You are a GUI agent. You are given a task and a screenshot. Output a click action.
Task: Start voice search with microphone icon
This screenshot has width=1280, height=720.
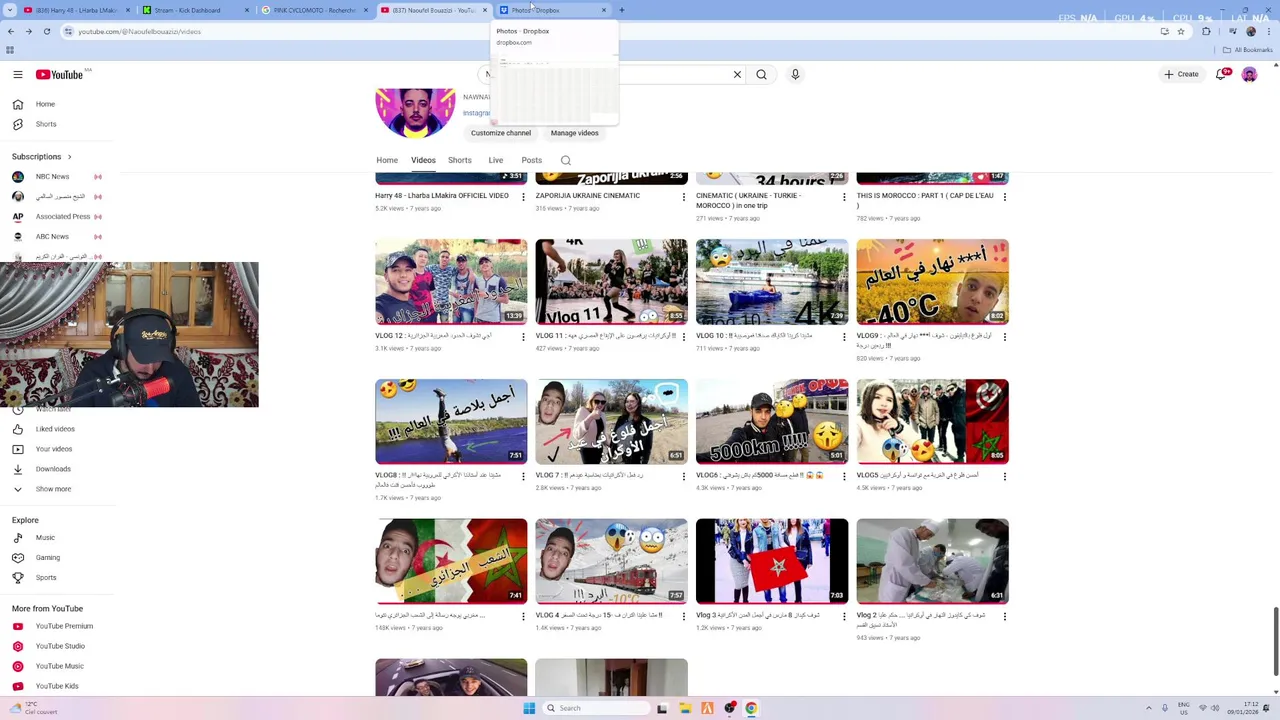(795, 74)
